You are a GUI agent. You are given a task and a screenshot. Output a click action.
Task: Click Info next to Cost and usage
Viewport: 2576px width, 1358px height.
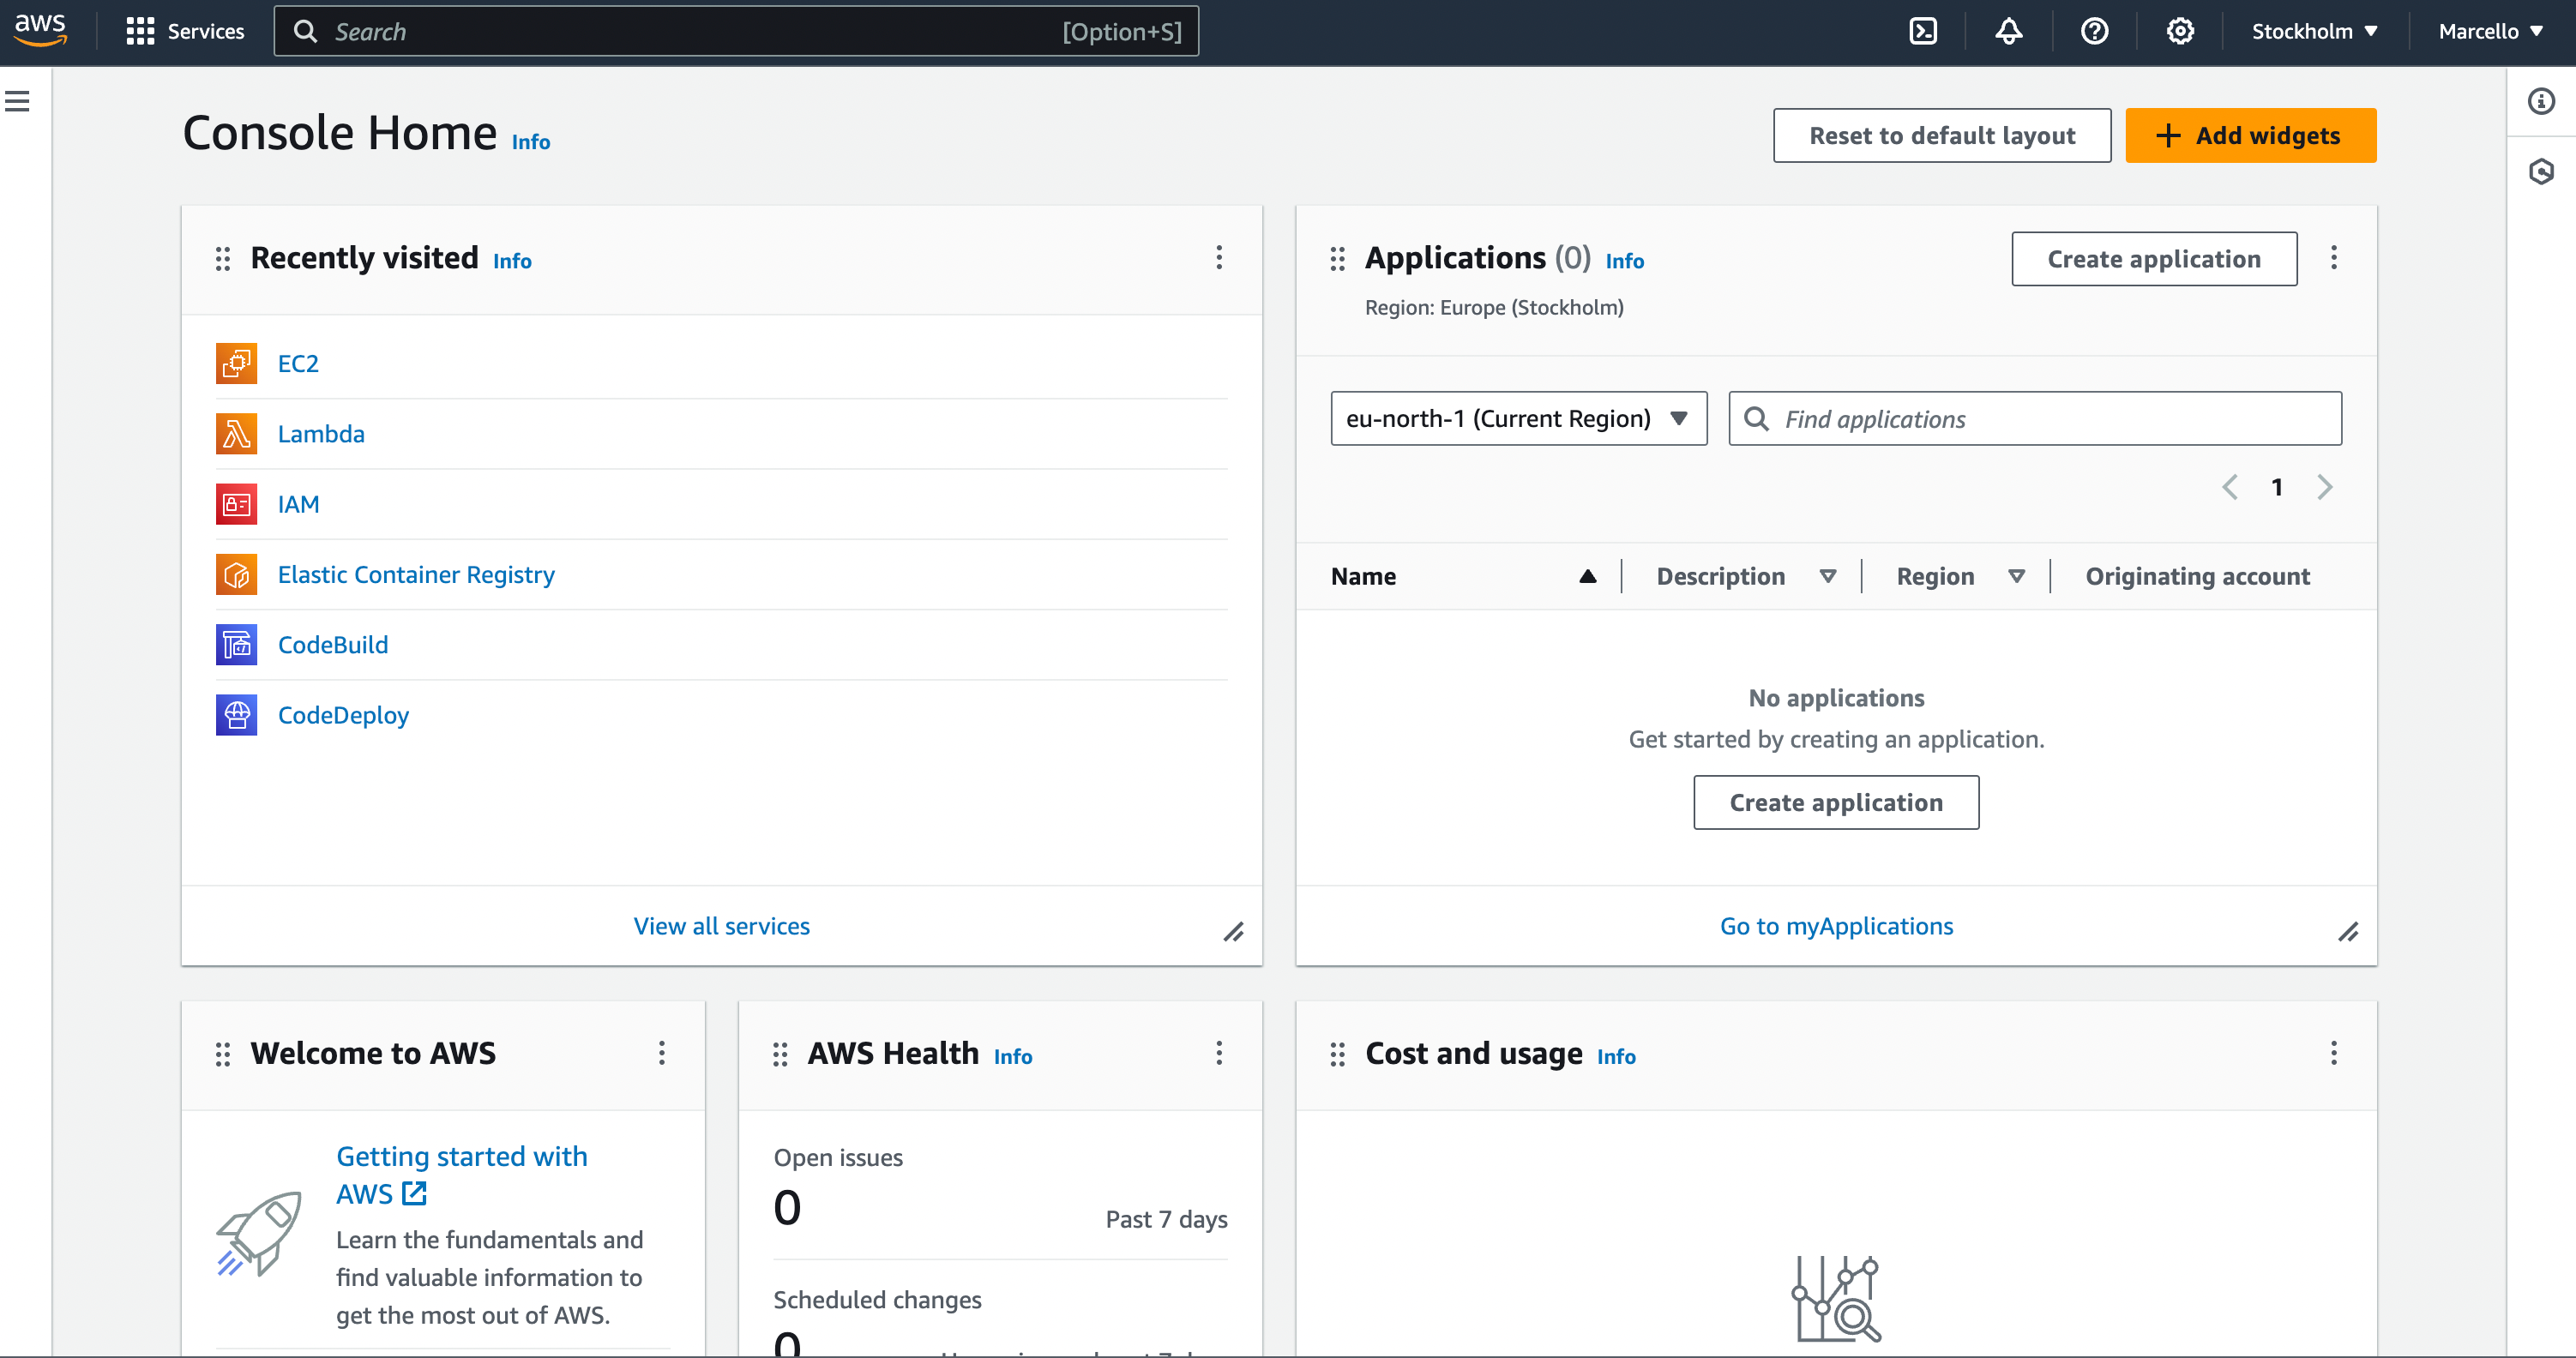(1615, 1056)
